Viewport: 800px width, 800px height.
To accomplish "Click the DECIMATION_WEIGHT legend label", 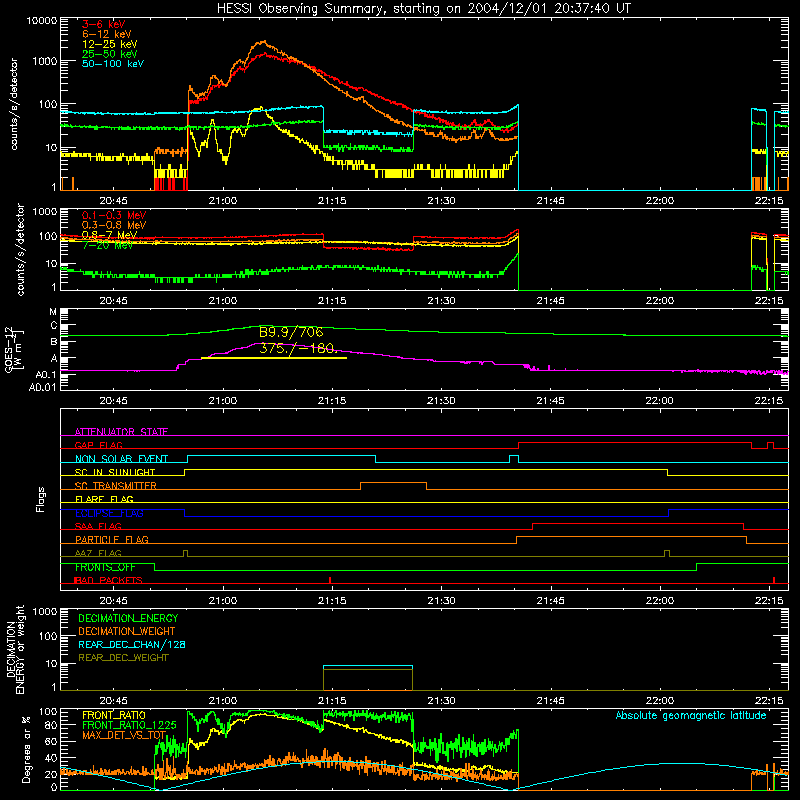I will click(127, 631).
